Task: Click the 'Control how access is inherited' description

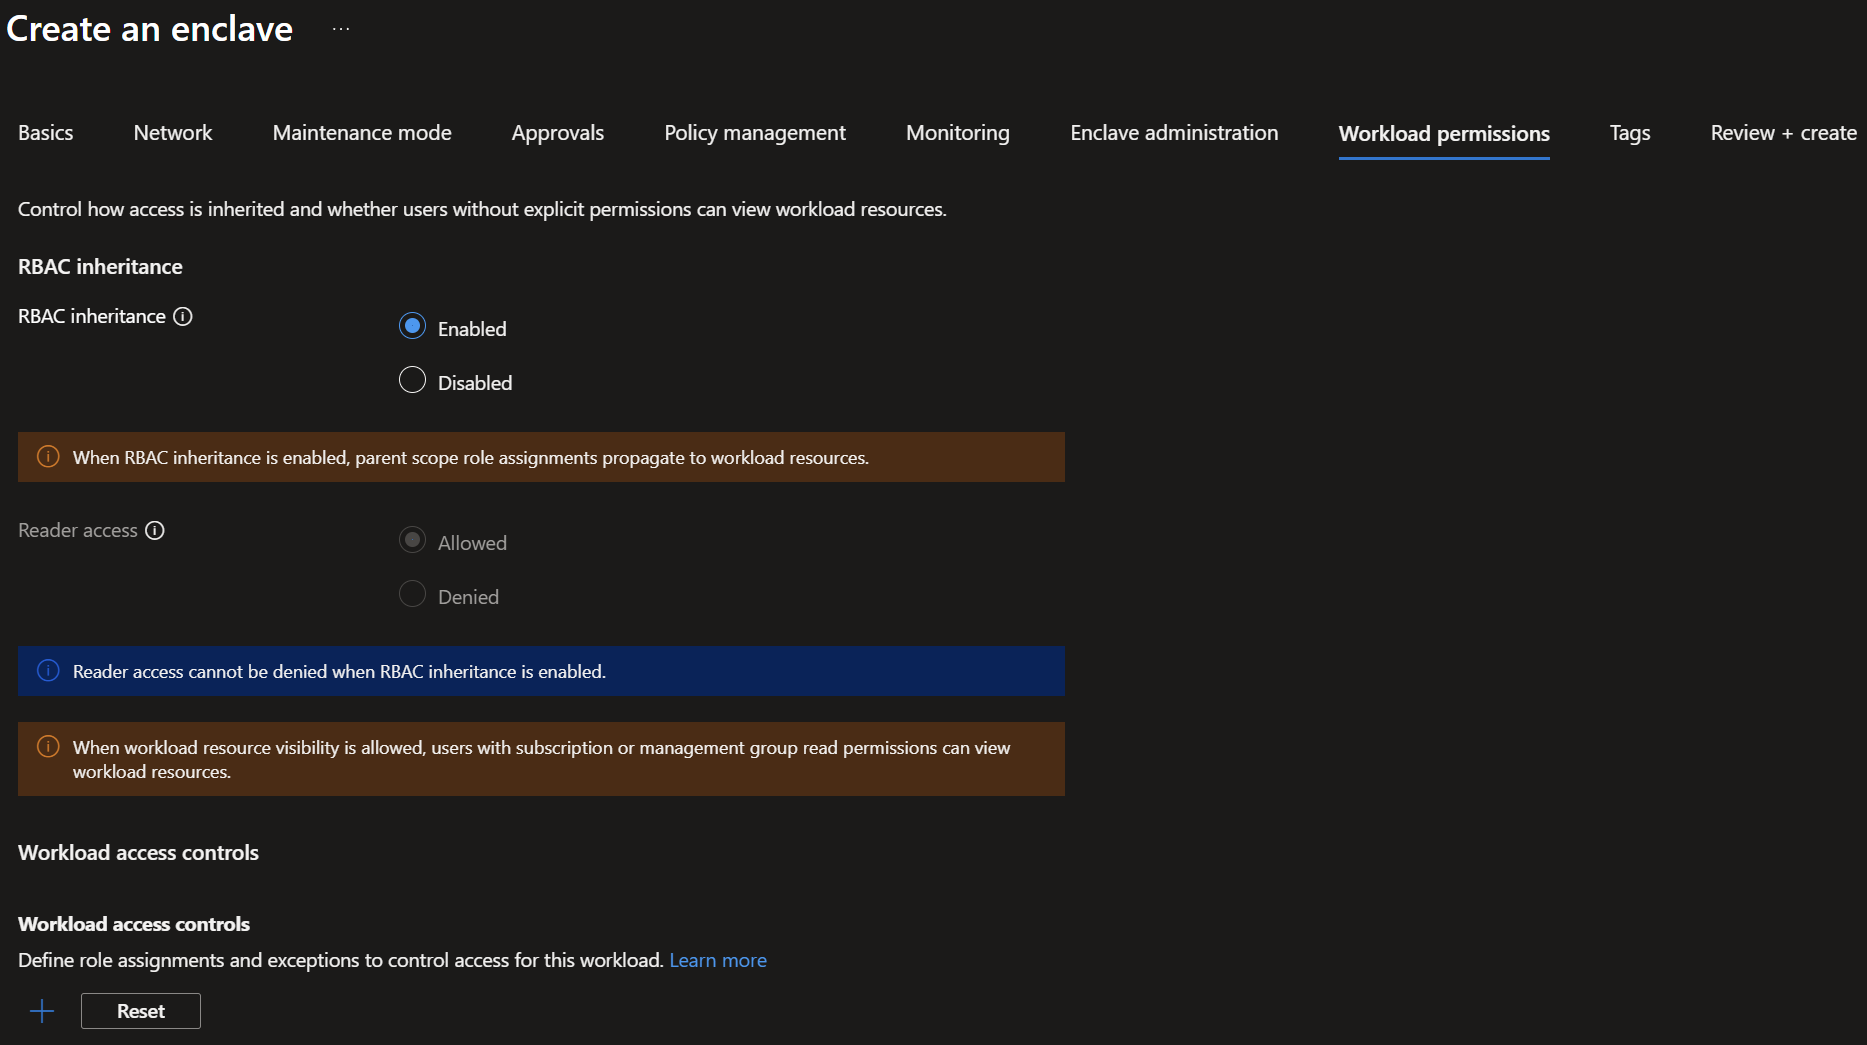Action: coord(482,209)
